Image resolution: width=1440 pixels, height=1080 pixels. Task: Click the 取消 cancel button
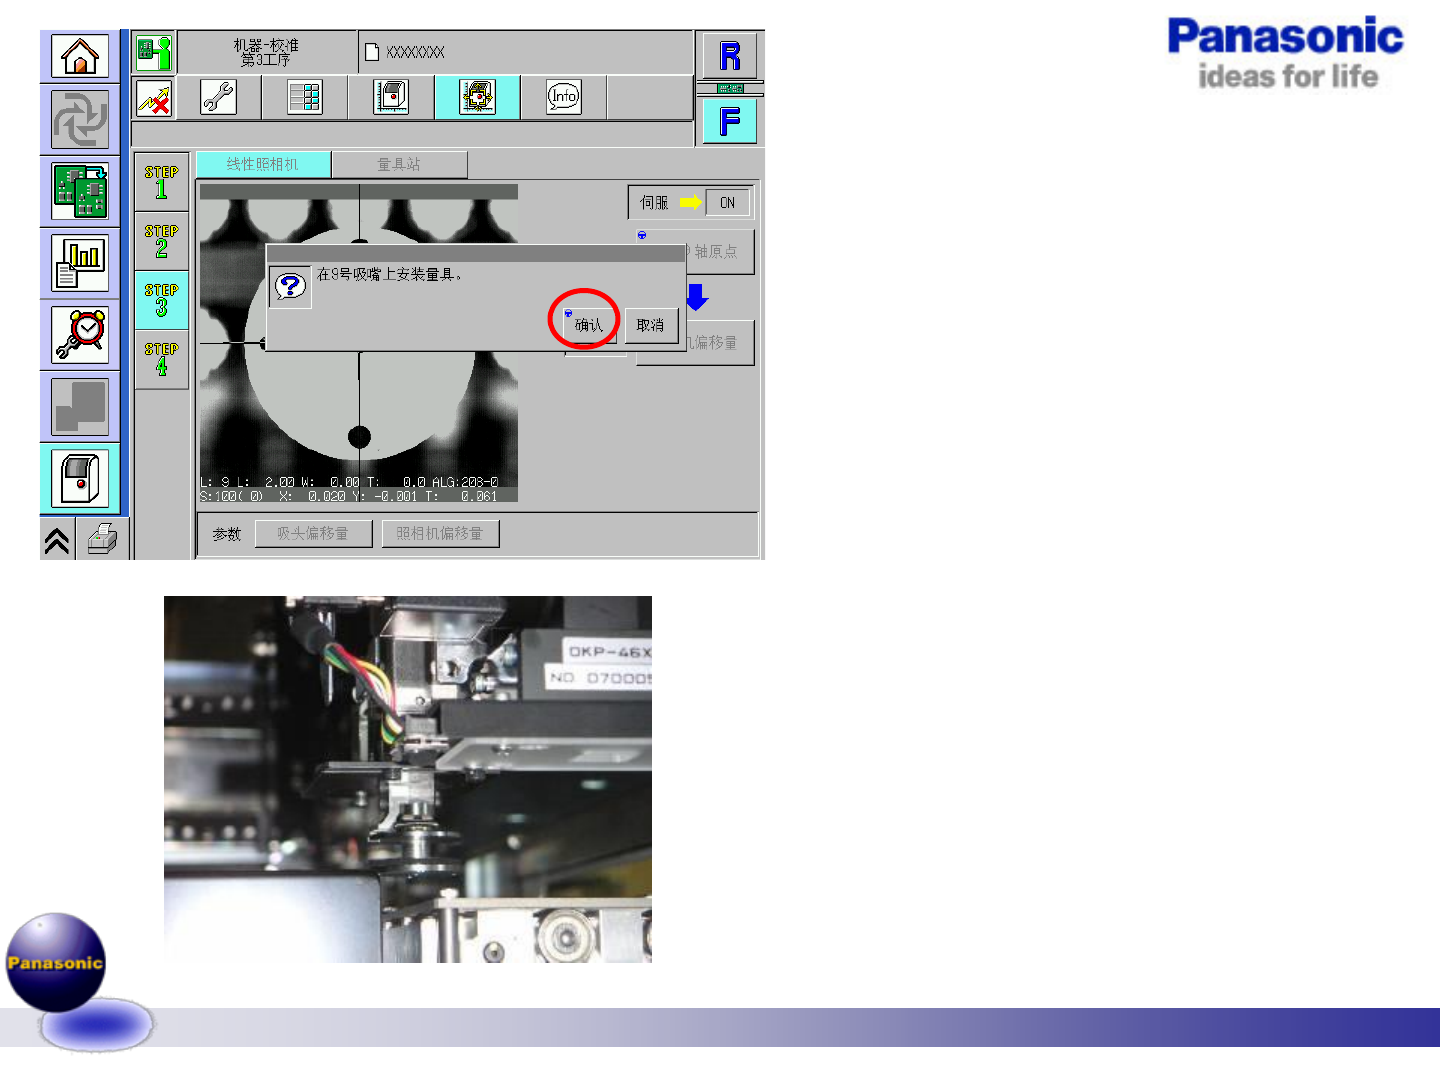650,325
